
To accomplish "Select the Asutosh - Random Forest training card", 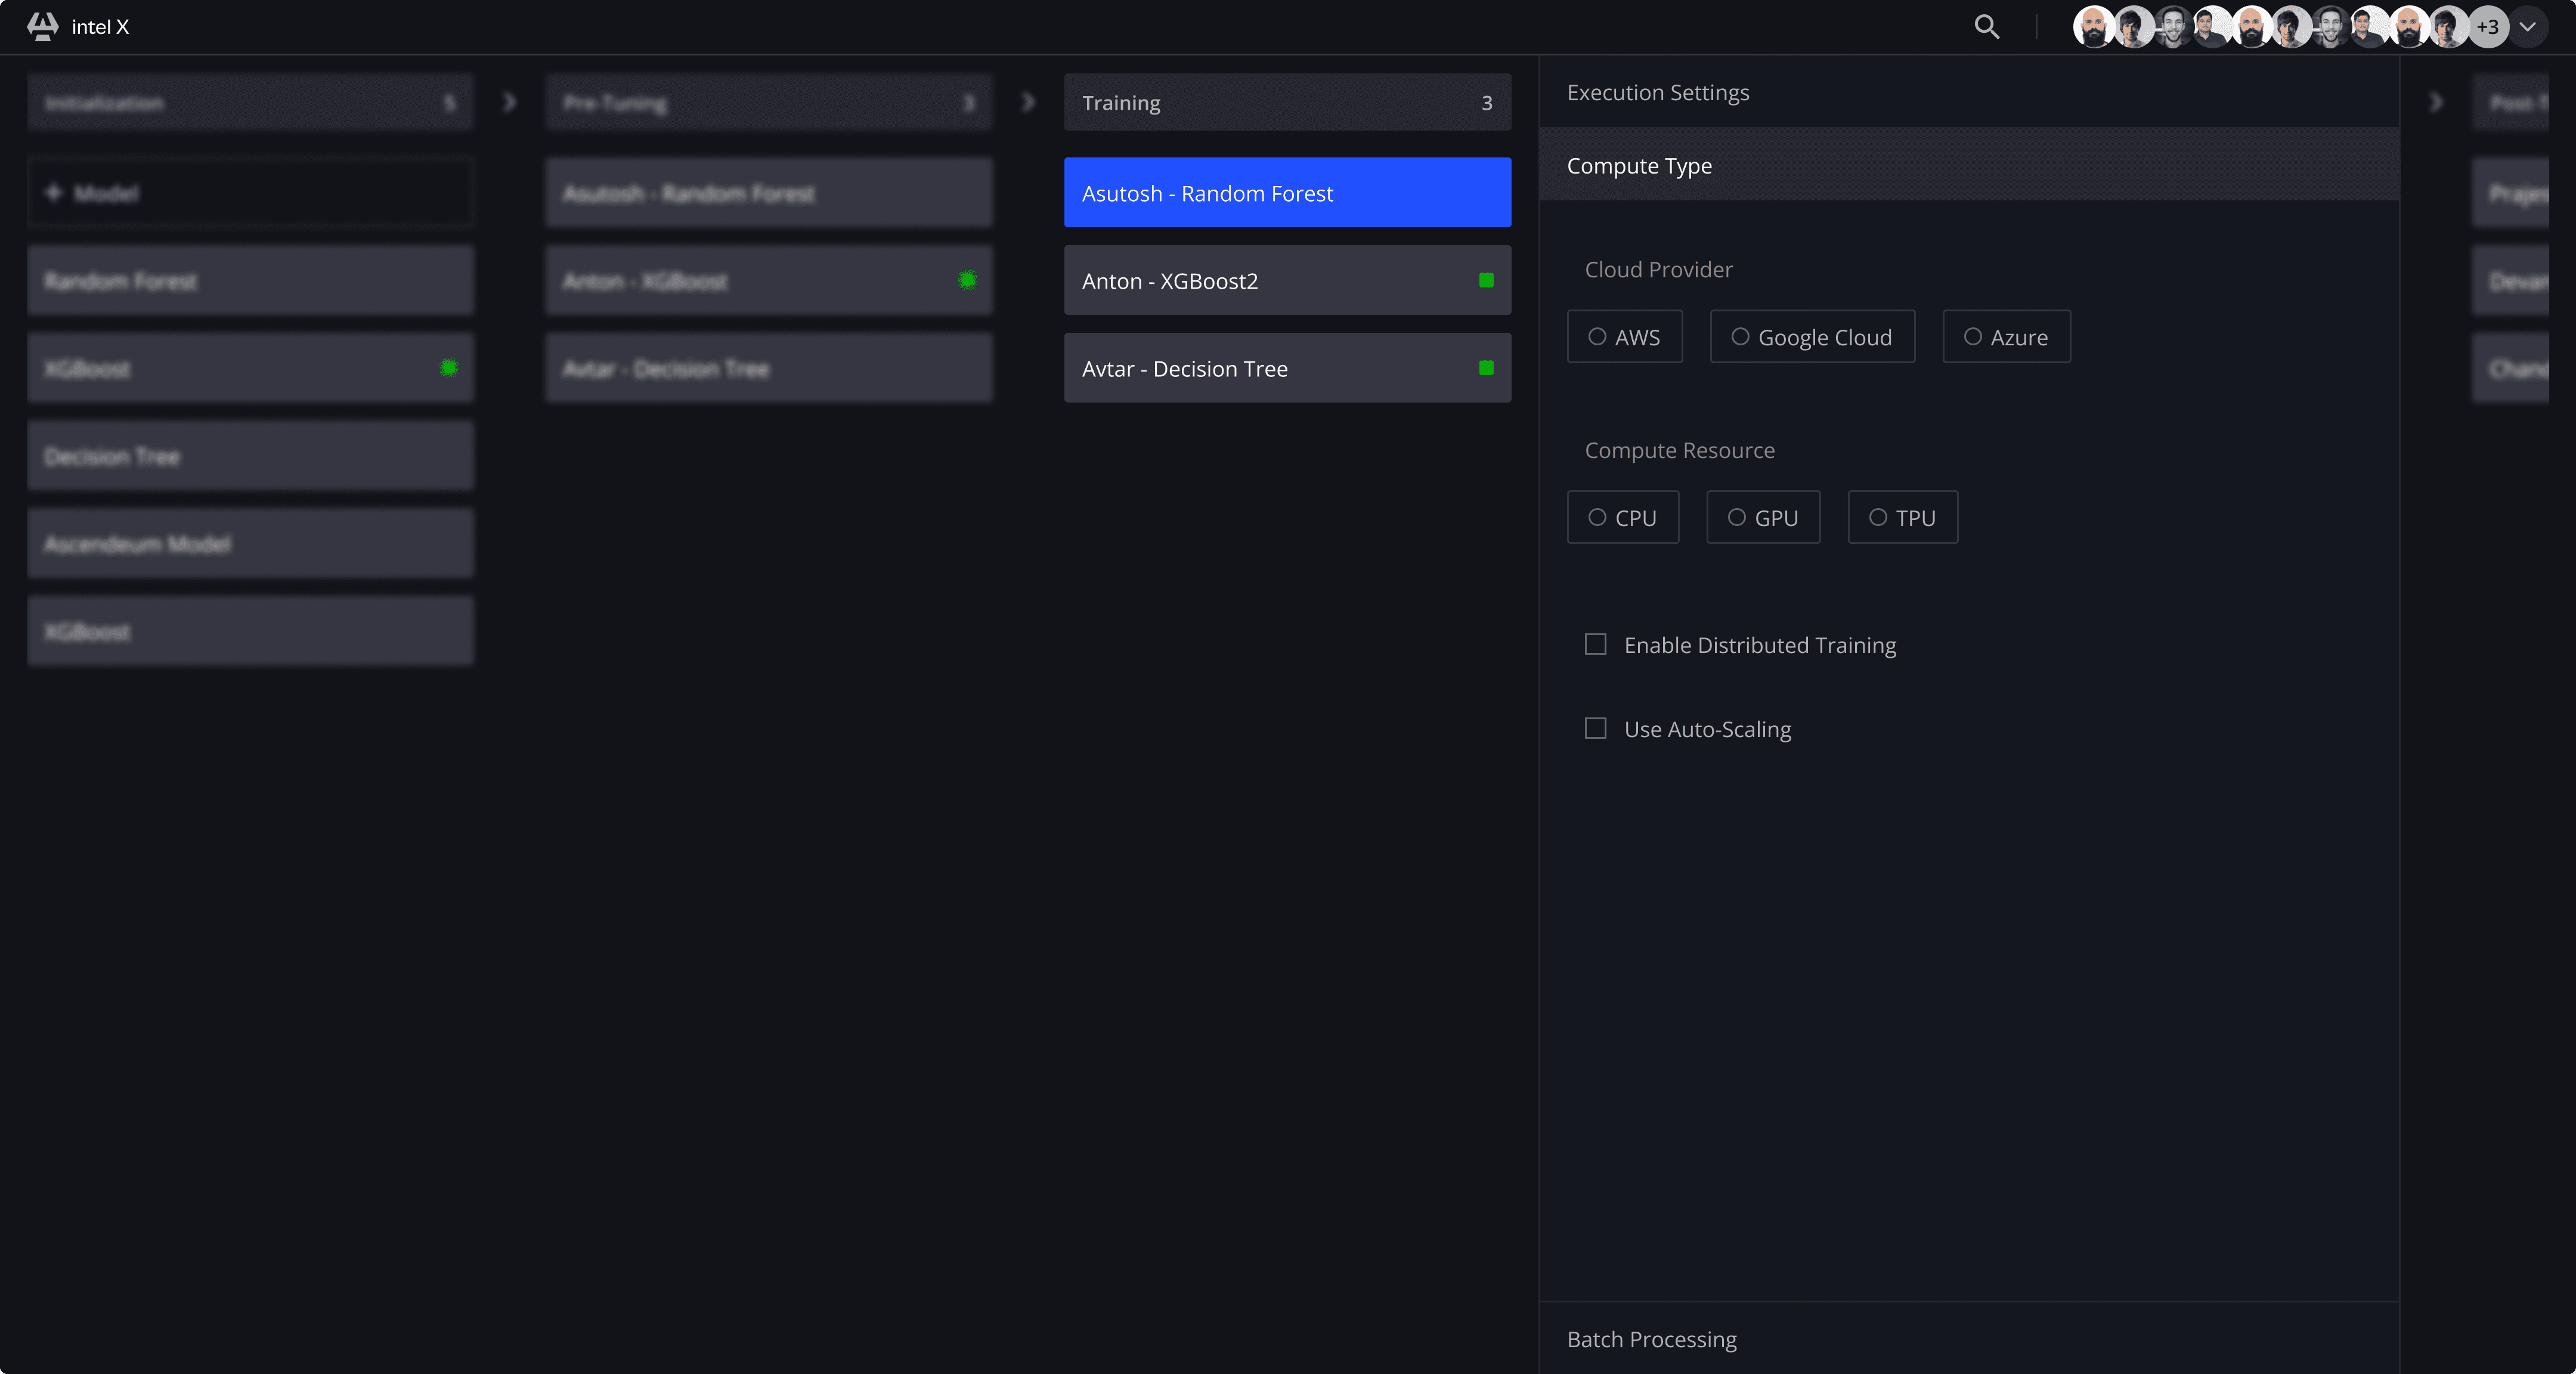I will pos(1286,193).
